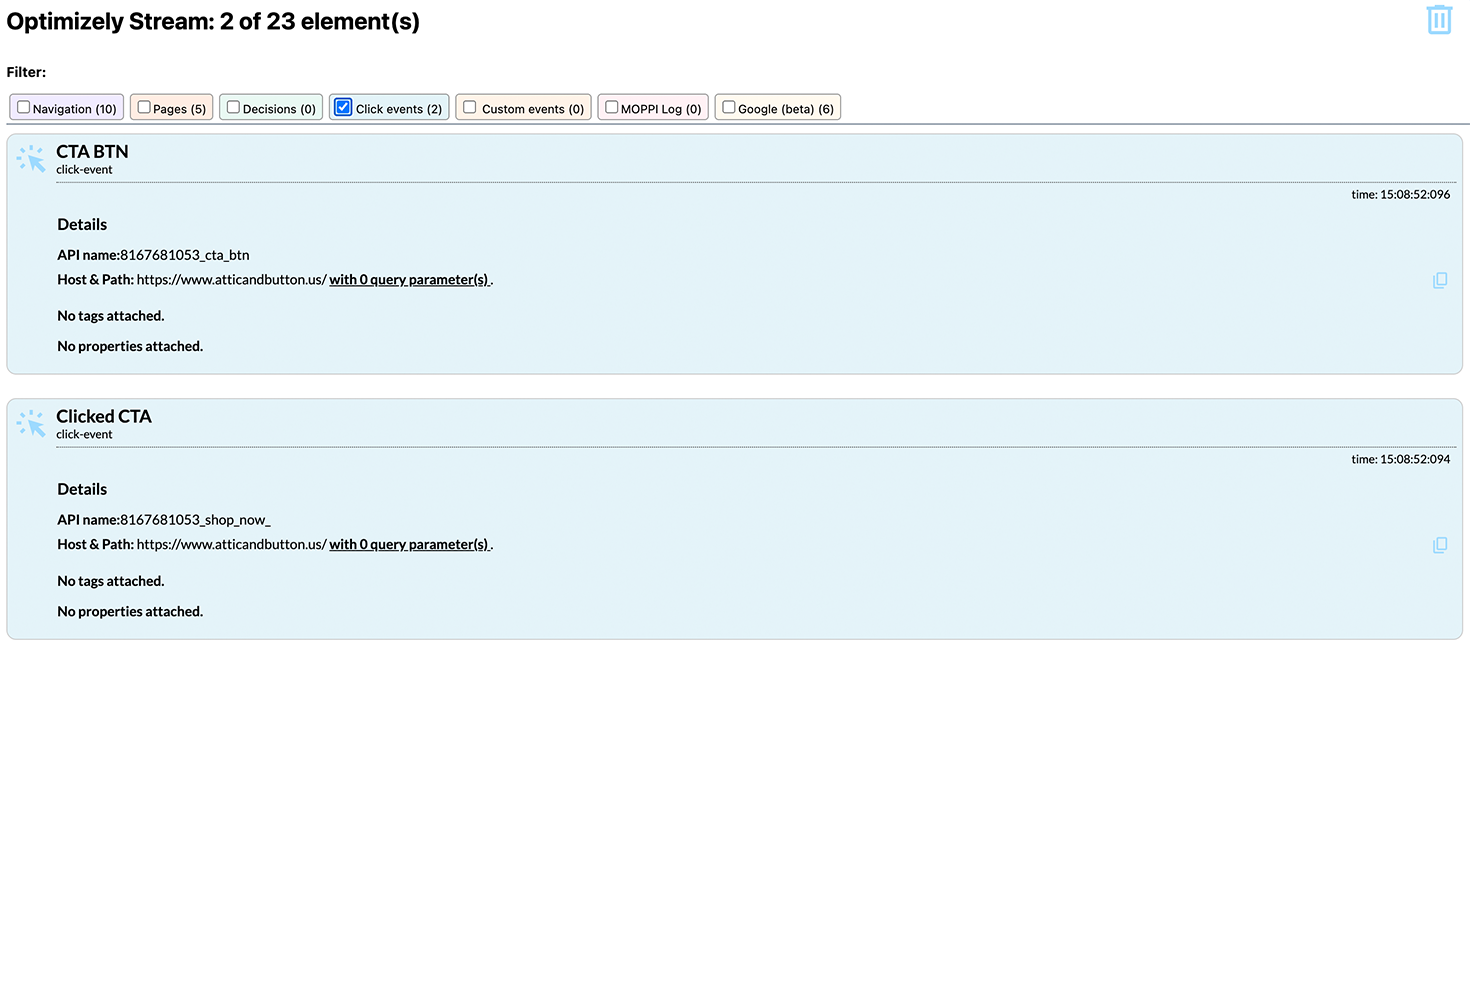This screenshot has width=1470, height=986.
Task: Click the API name 8167681053_cta_btn text
Action: (184, 255)
